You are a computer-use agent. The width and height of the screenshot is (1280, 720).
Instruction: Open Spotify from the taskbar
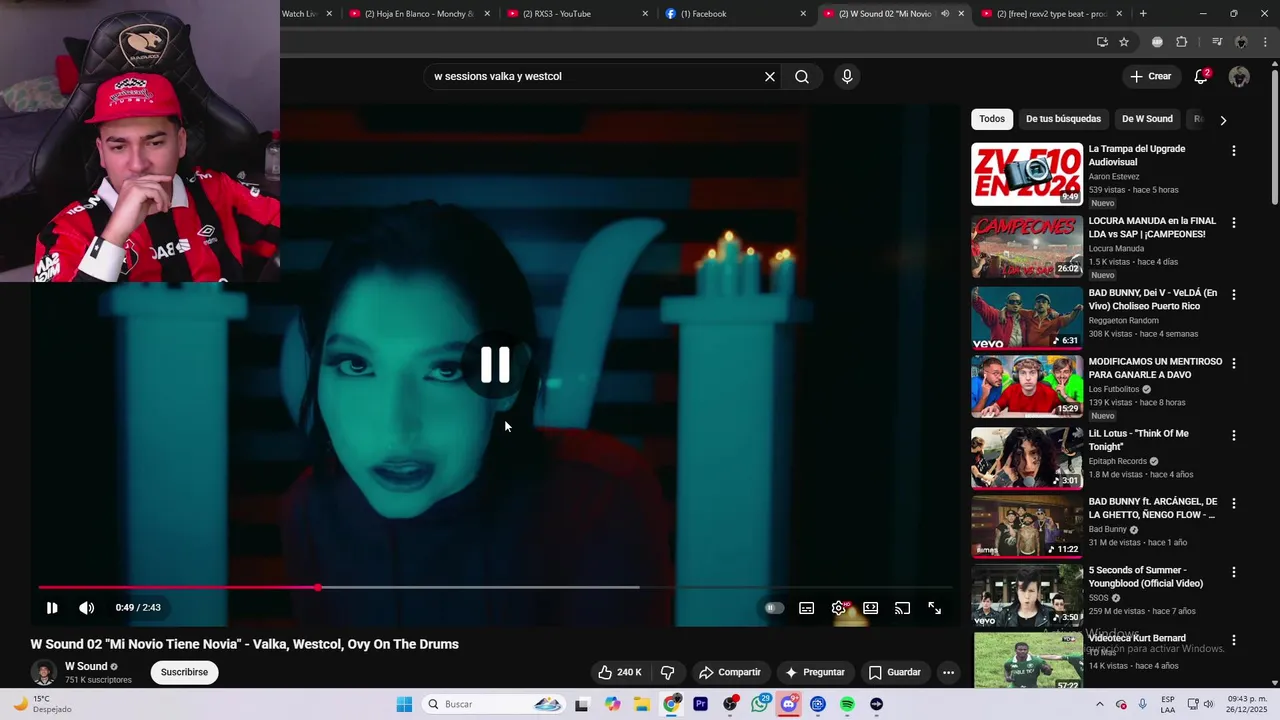[847, 704]
